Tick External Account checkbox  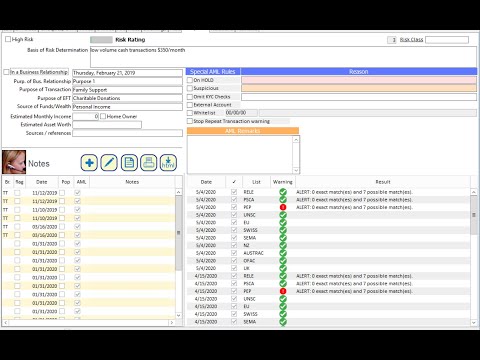(190, 105)
